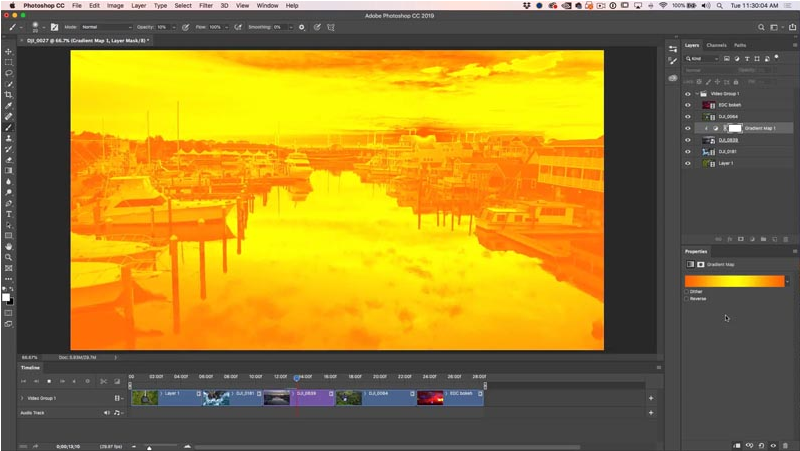Viewport: 800px width, 451px height.
Task: Add audio to Audio Track with plus
Action: pyautogui.click(x=651, y=413)
